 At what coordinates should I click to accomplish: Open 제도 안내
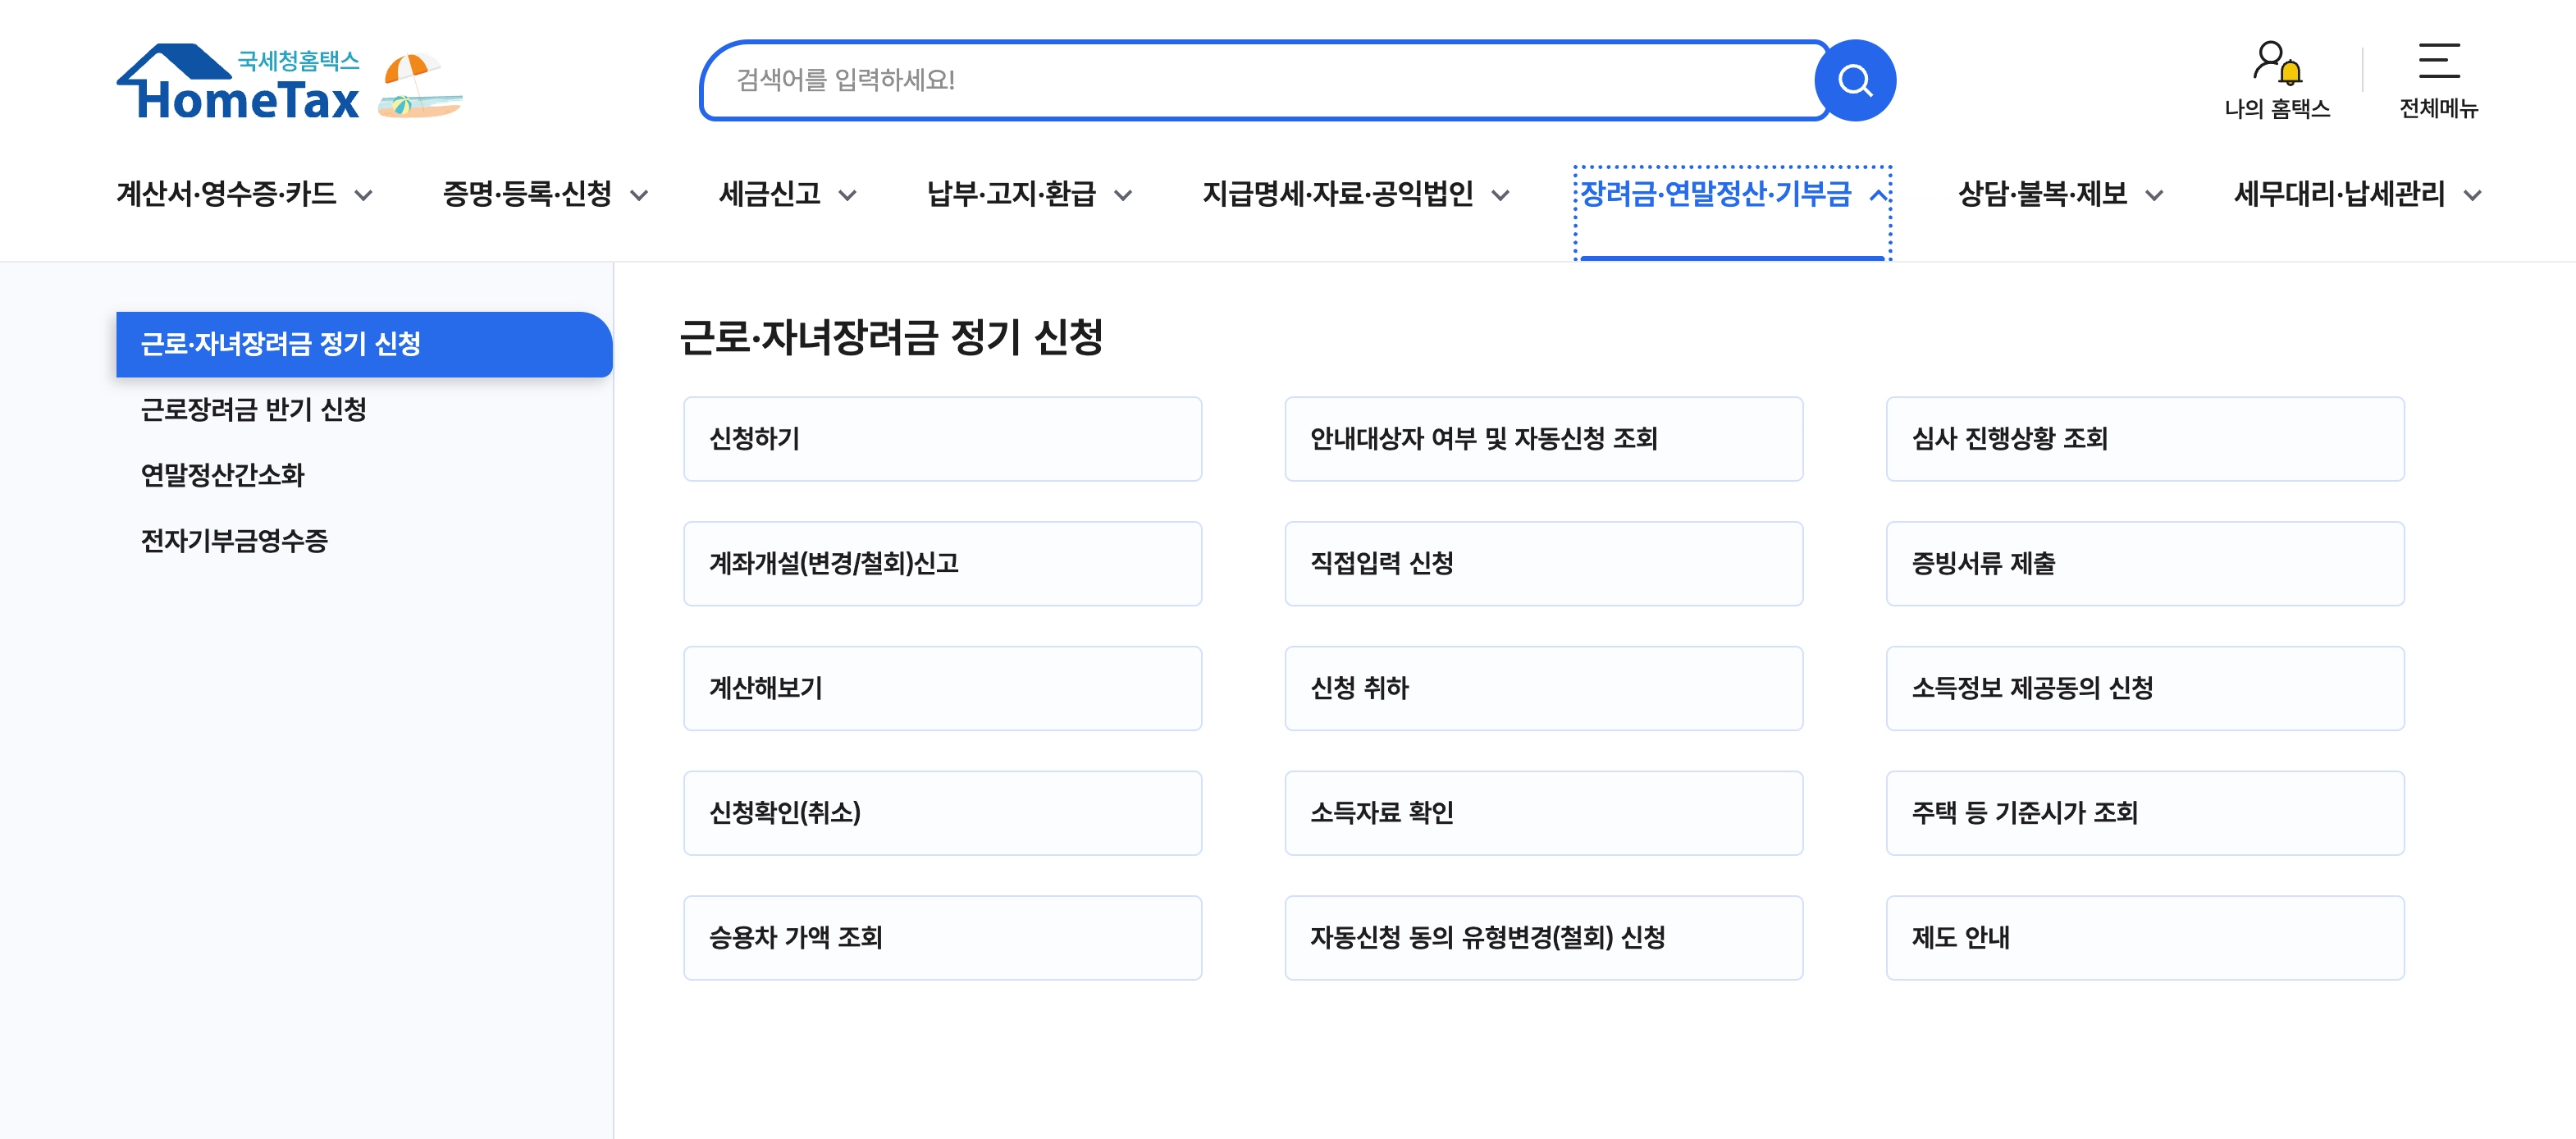pos(2145,938)
